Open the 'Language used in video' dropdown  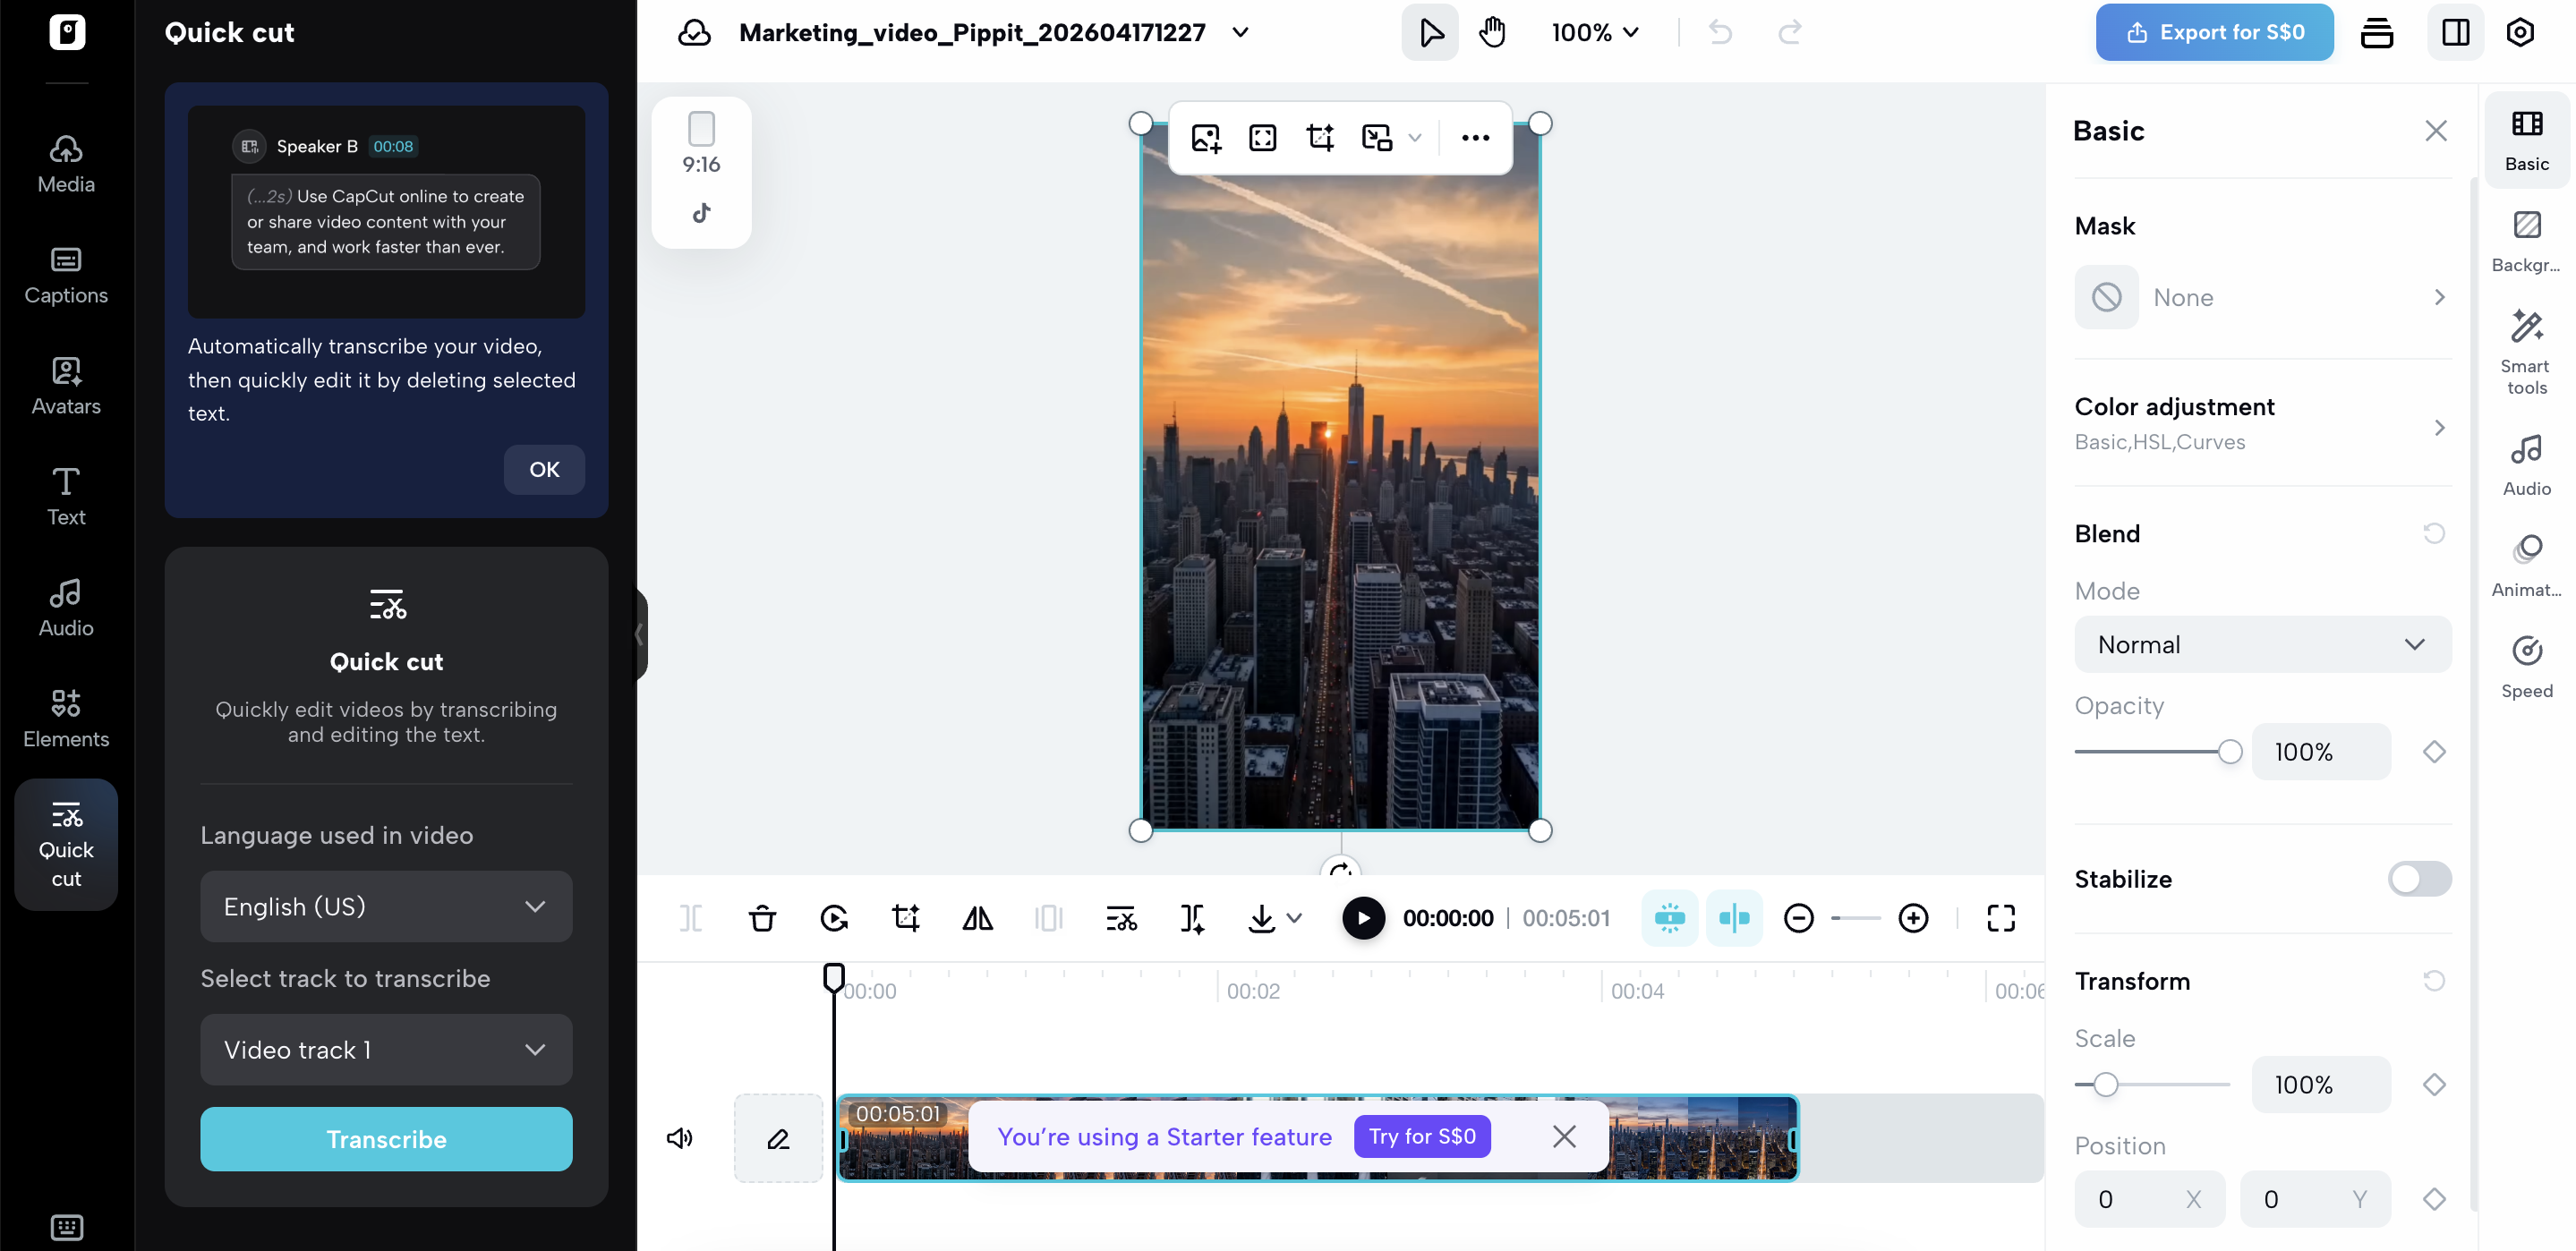click(386, 906)
